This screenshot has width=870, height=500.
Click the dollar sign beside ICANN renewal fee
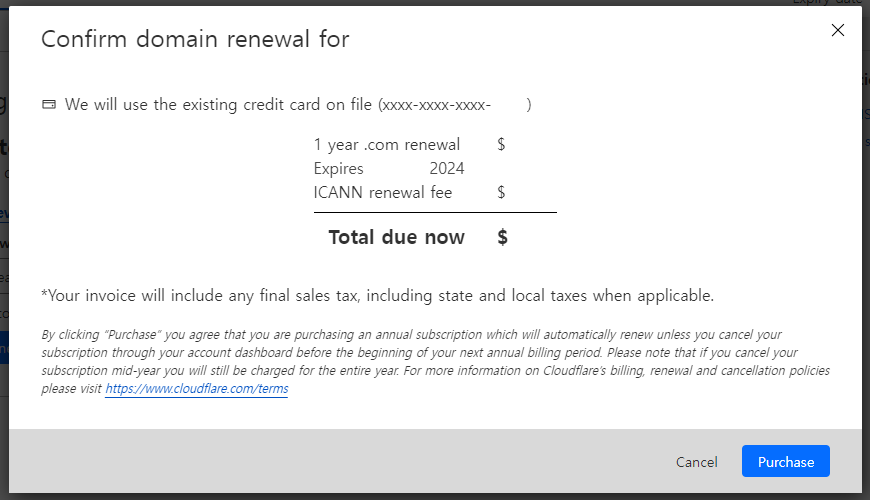(x=501, y=193)
